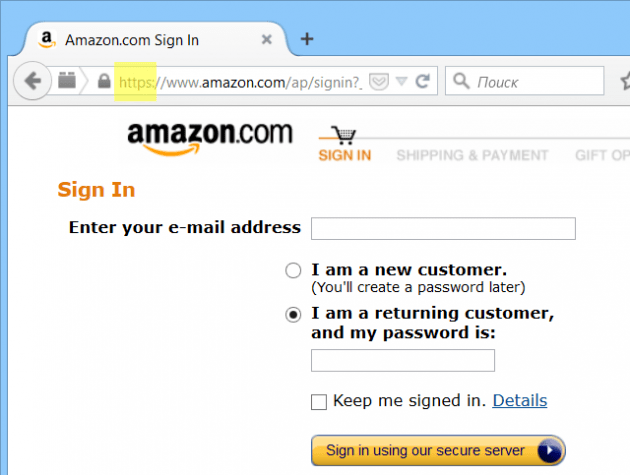630x475 pixels.
Task: Open the Details link
Action: tap(520, 400)
